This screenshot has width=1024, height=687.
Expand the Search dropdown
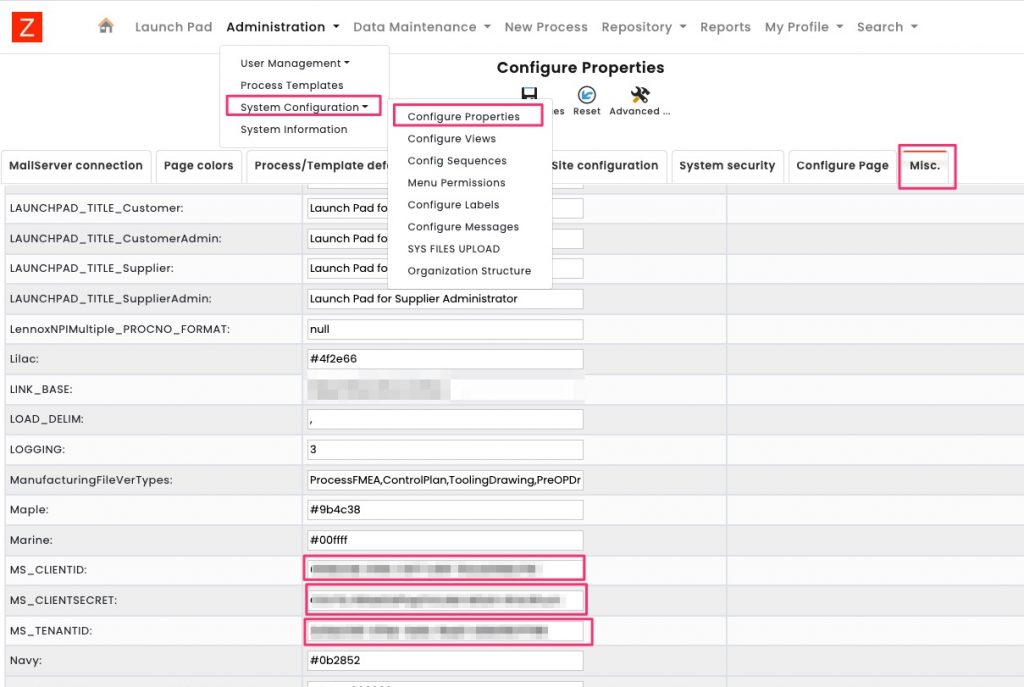point(888,27)
